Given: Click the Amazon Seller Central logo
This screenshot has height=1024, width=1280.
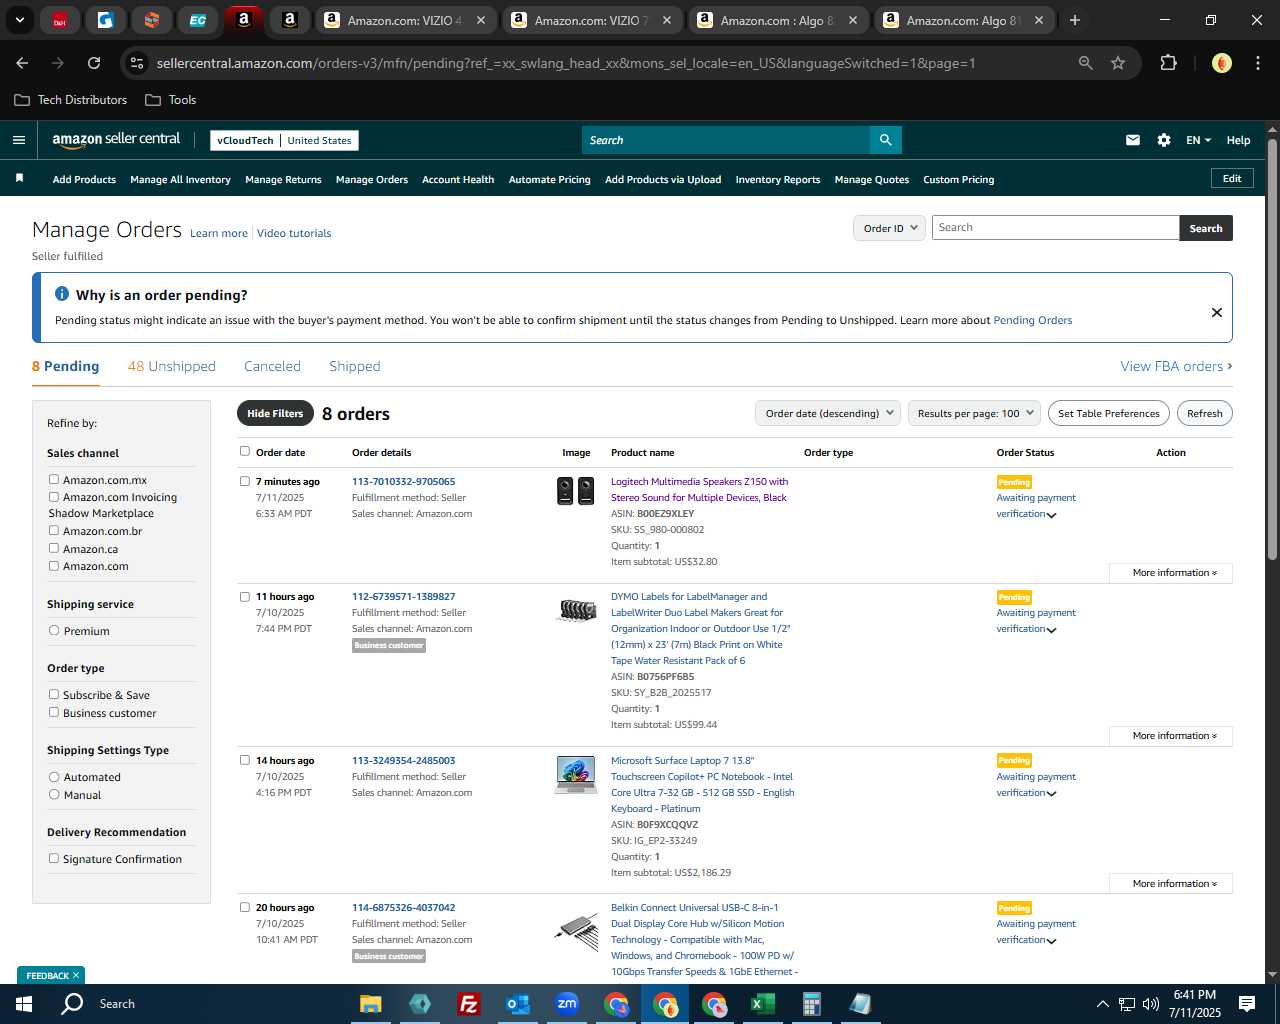Looking at the screenshot, I should point(116,140).
